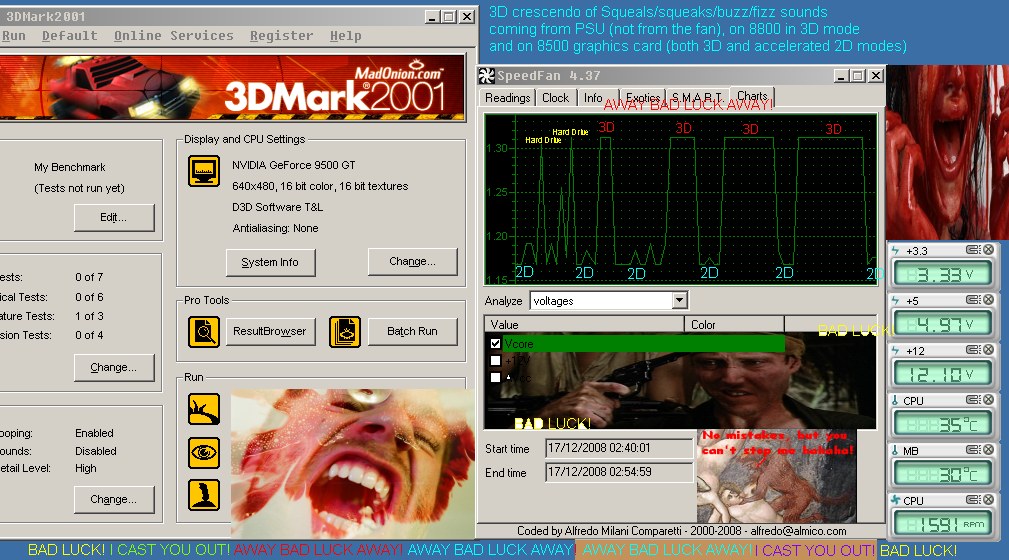The width and height of the screenshot is (1009, 560).
Task: Switch to the Info tab in SpeedFan
Action: pyautogui.click(x=593, y=98)
